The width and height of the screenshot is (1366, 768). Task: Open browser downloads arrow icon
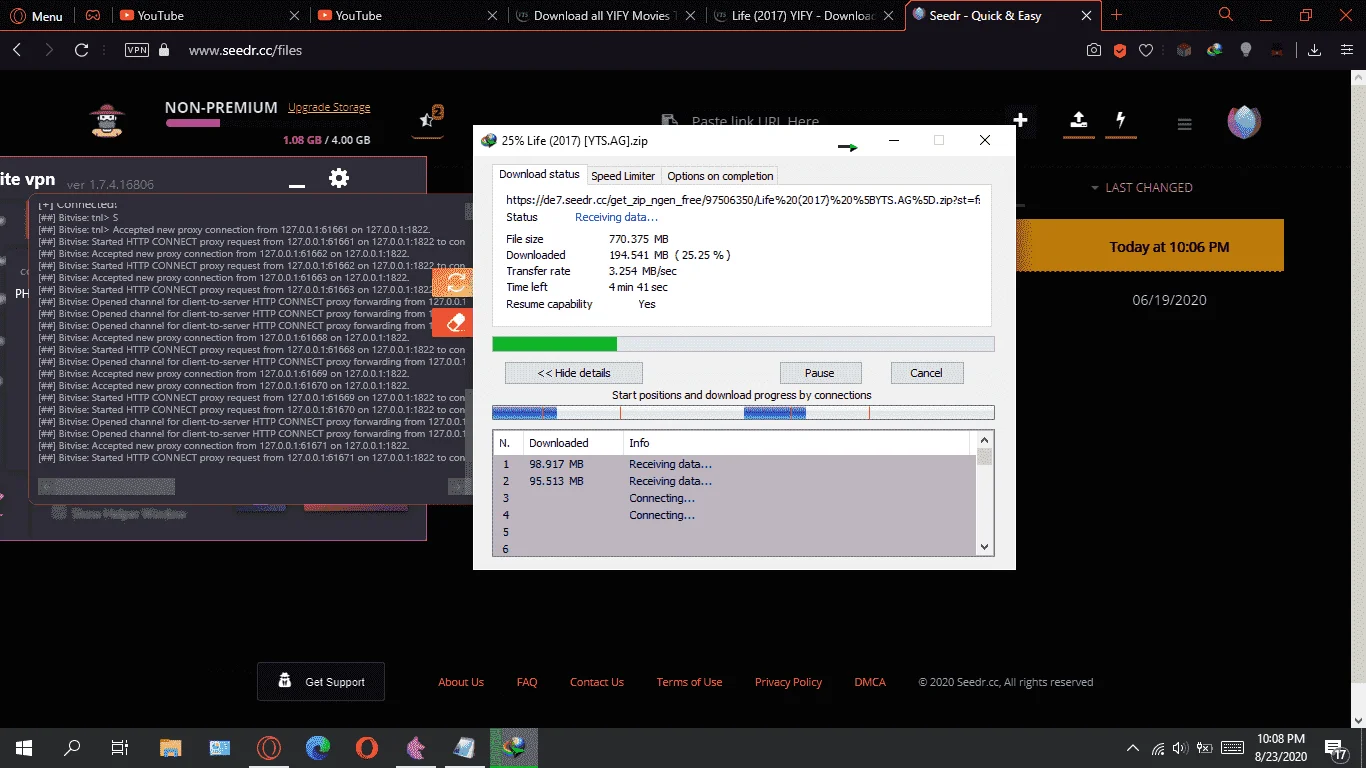click(x=1315, y=50)
